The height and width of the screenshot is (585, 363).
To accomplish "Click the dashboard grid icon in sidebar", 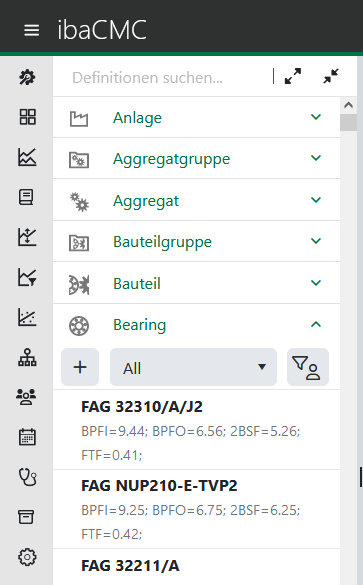I will [x=27, y=117].
